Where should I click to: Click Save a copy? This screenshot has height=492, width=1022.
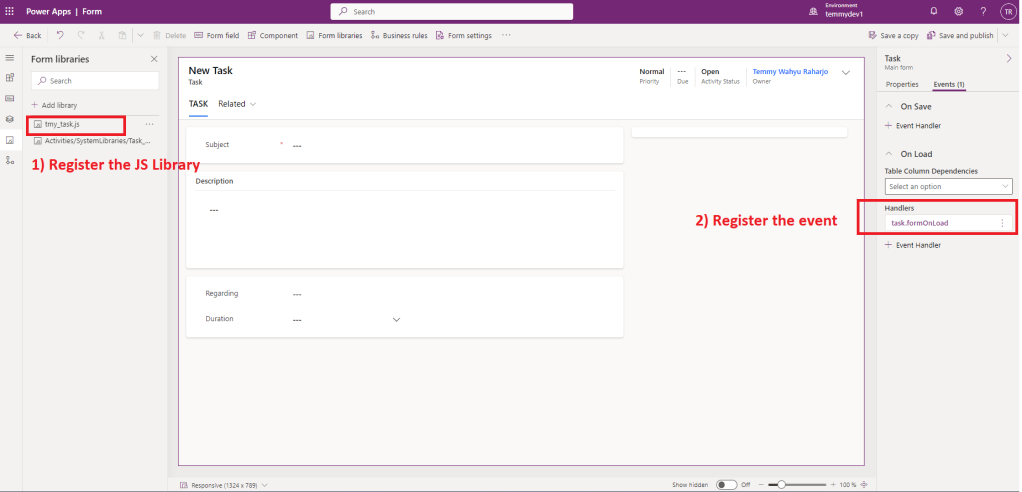[x=894, y=35]
